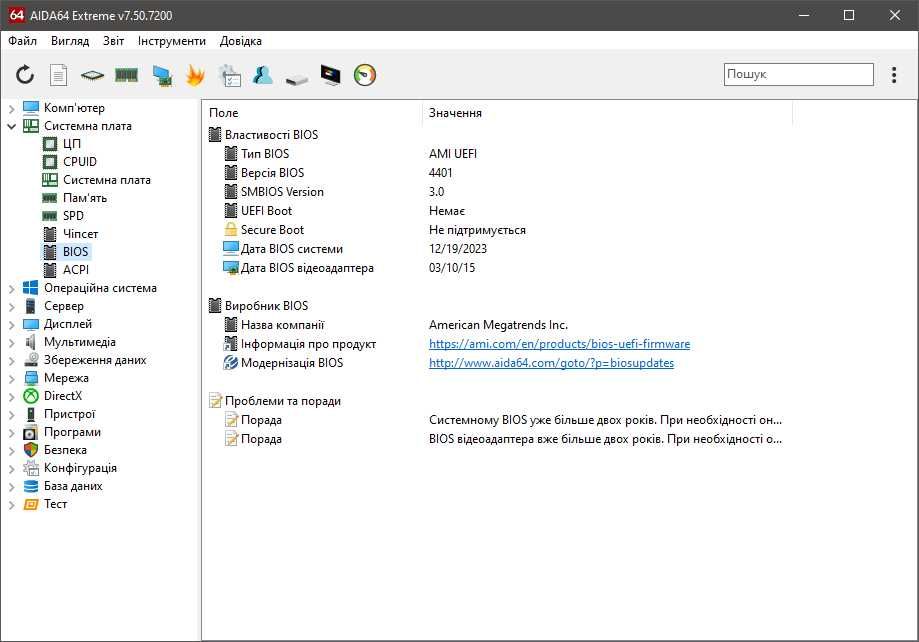
Task: Expand the Конфігурація node
Action: [x=11, y=468]
